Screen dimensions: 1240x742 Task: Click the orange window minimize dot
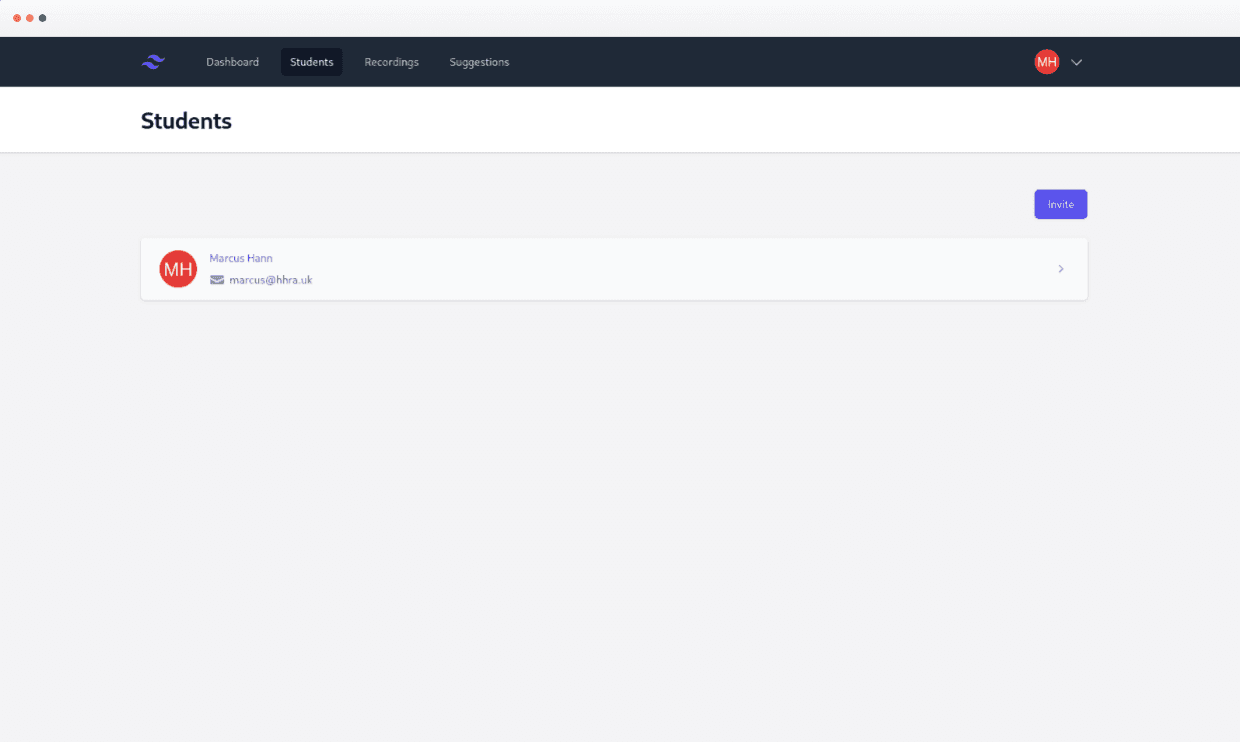tap(30, 18)
